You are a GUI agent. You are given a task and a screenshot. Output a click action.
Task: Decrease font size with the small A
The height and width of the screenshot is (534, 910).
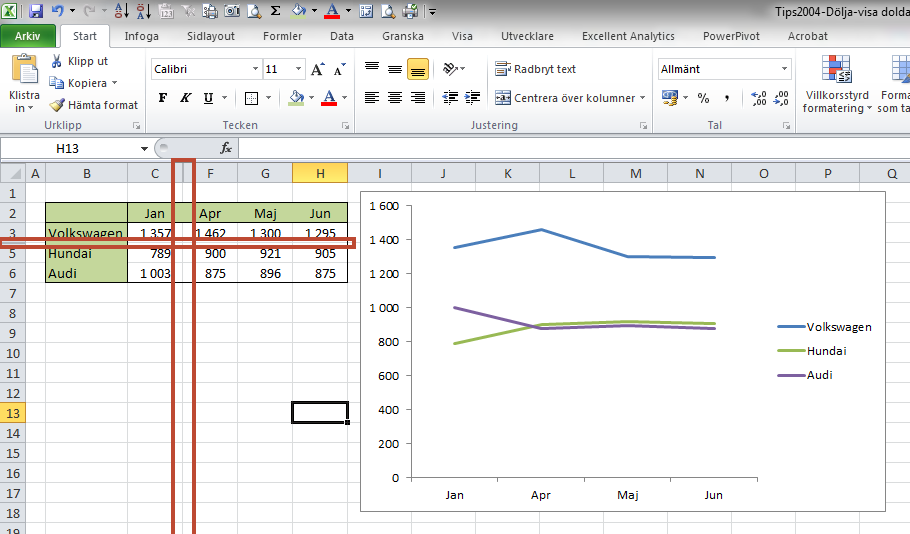[x=340, y=69]
